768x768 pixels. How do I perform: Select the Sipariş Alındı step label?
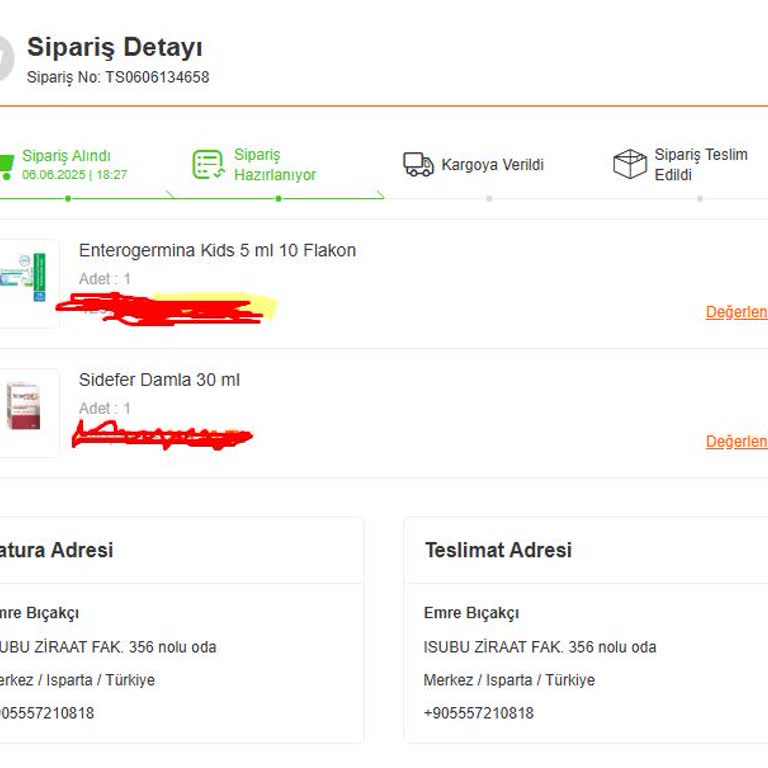(x=67, y=156)
